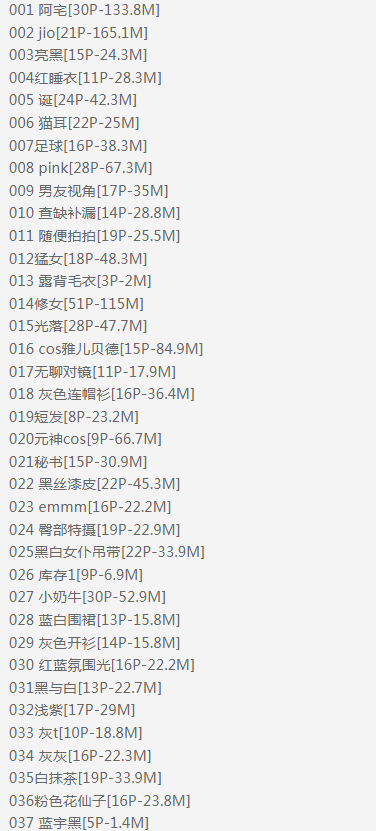Select the 008 pink[28P-67.3M] entry
Viewport: 376px width, 831px height.
(81, 168)
